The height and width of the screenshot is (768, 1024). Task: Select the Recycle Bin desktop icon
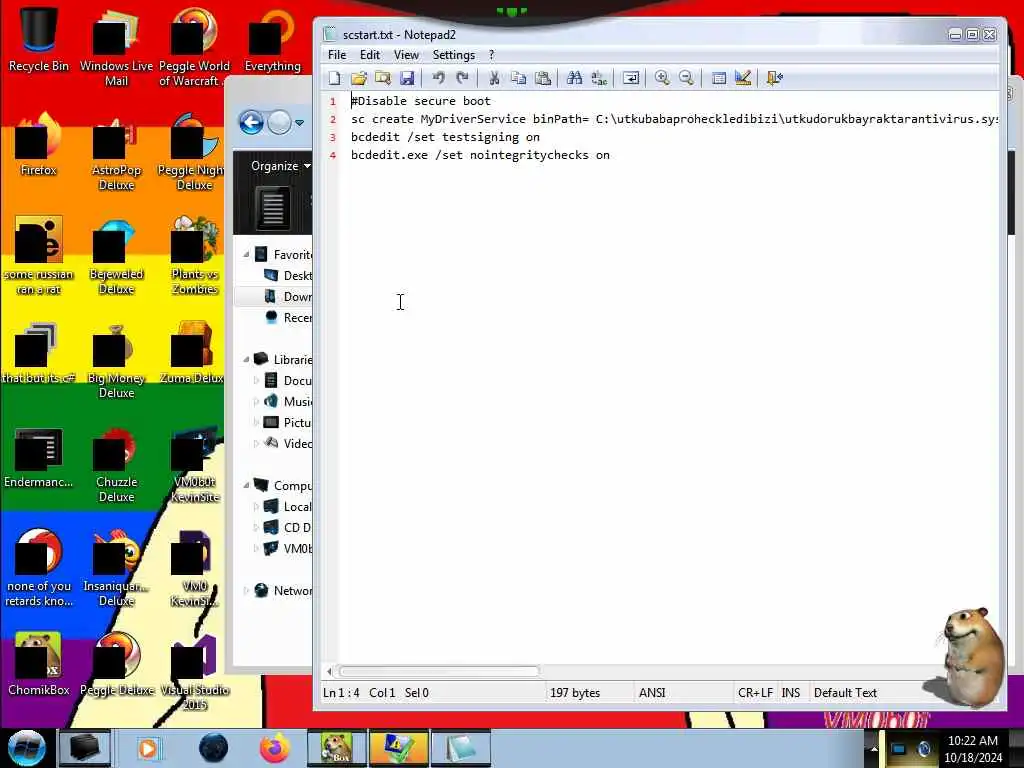39,39
